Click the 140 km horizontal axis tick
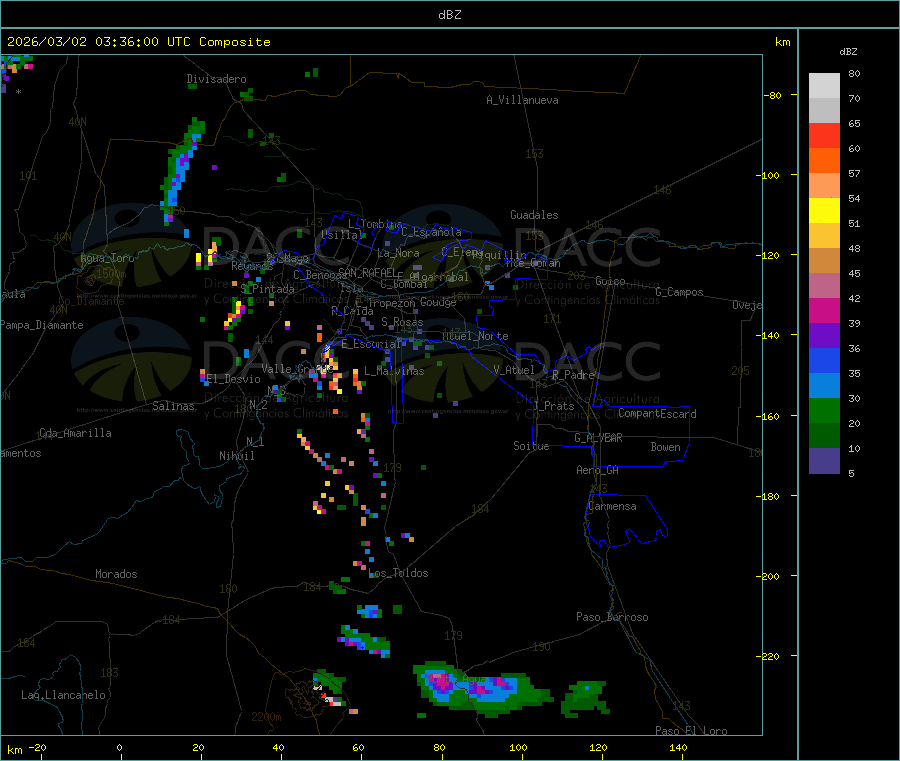This screenshot has height=761, width=900. point(678,747)
